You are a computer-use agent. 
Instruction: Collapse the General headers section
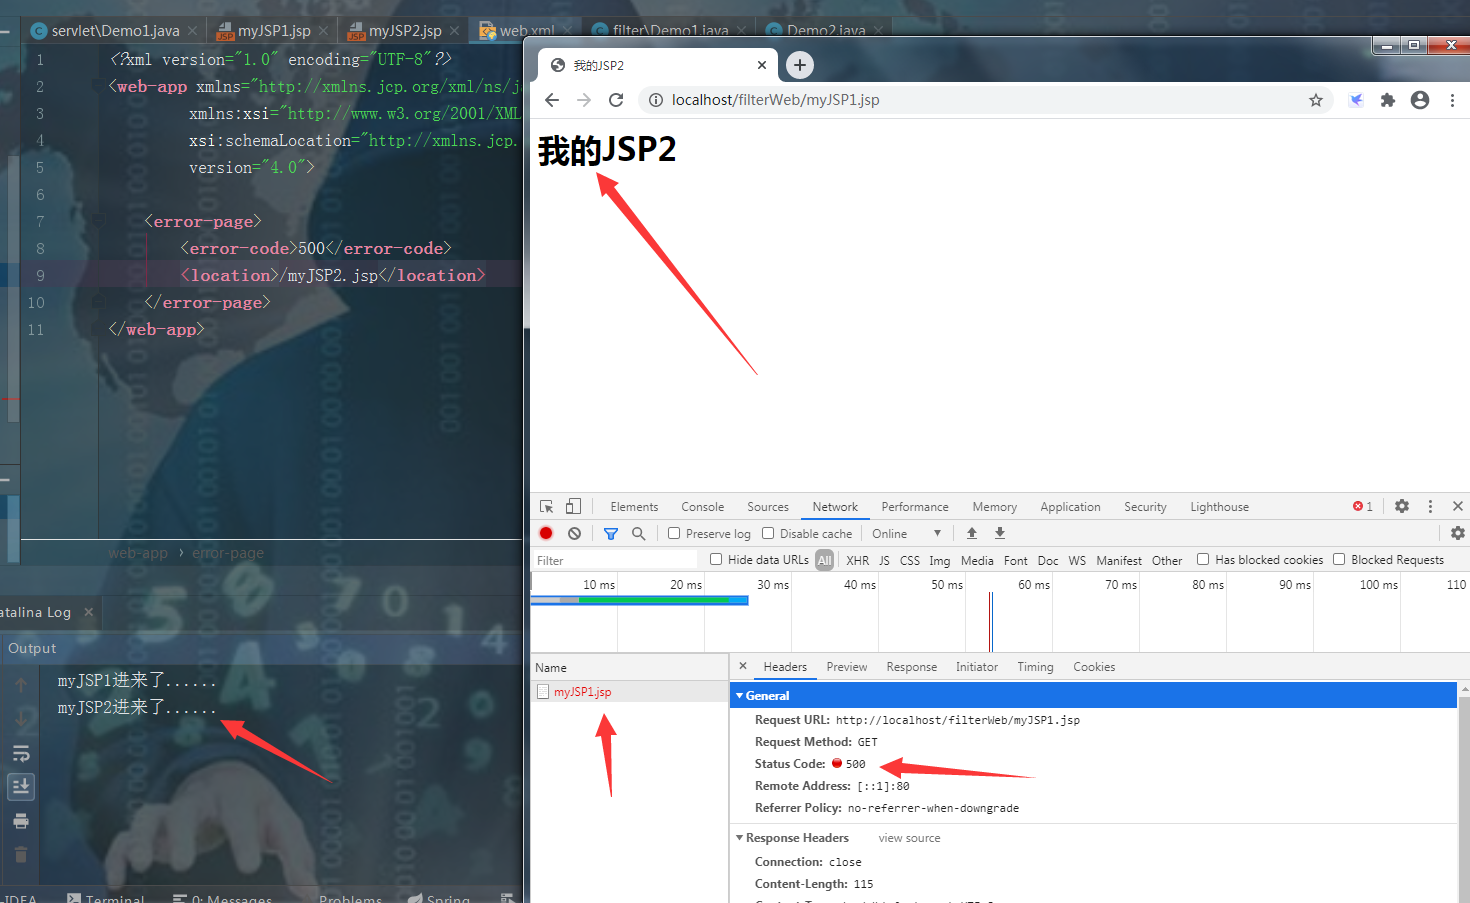click(x=740, y=695)
